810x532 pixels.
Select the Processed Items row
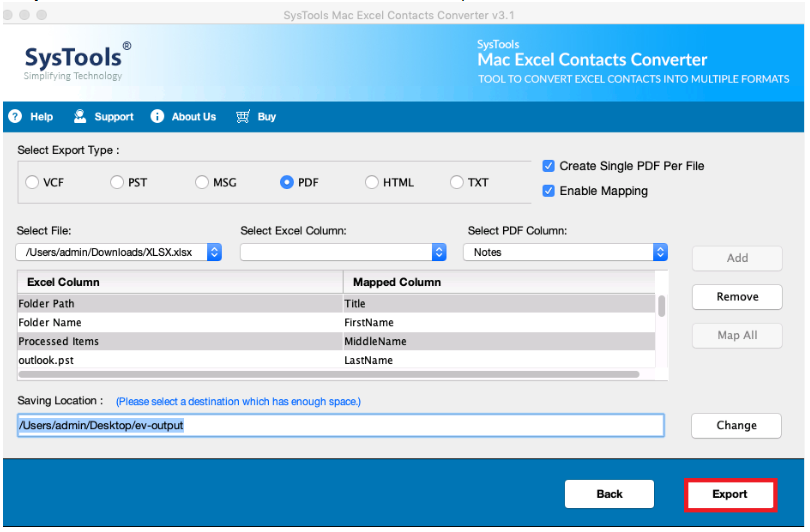click(x=336, y=342)
